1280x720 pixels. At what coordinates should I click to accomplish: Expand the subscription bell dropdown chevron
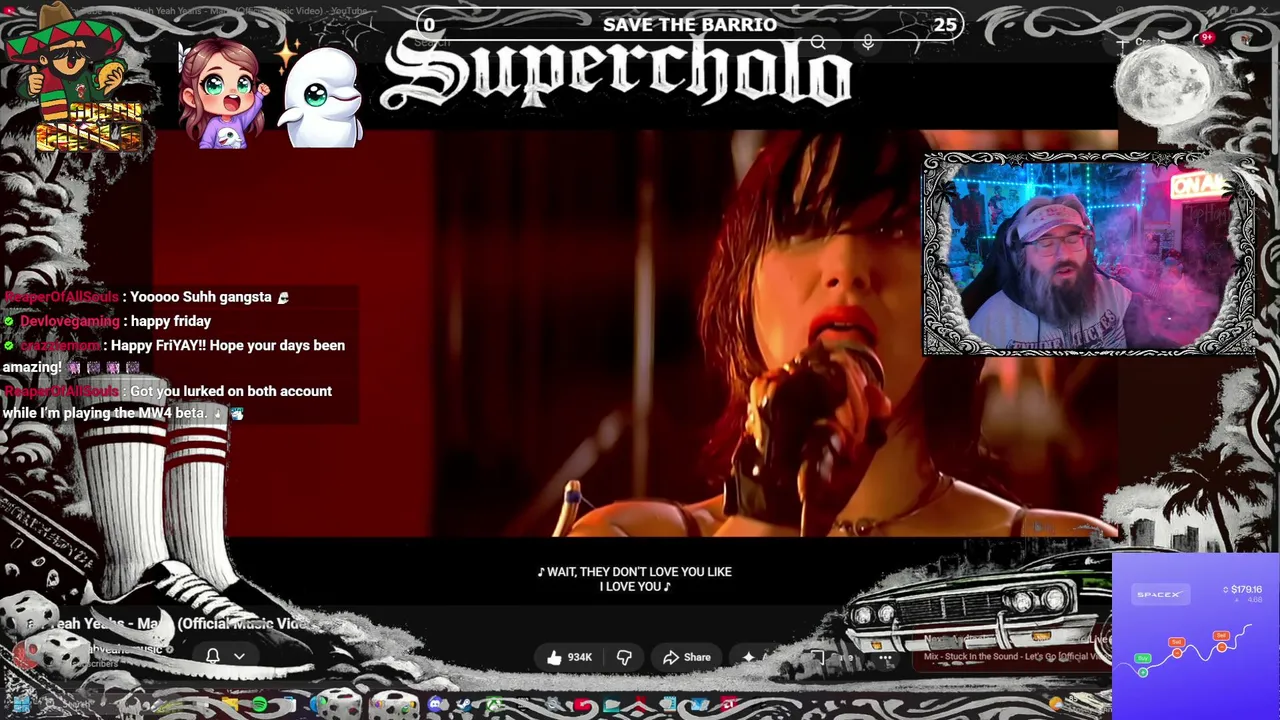coord(239,657)
